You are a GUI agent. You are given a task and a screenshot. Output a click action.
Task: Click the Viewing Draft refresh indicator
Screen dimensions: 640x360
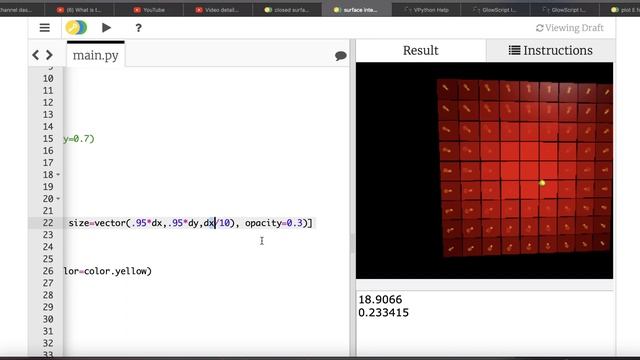pyautogui.click(x=569, y=28)
